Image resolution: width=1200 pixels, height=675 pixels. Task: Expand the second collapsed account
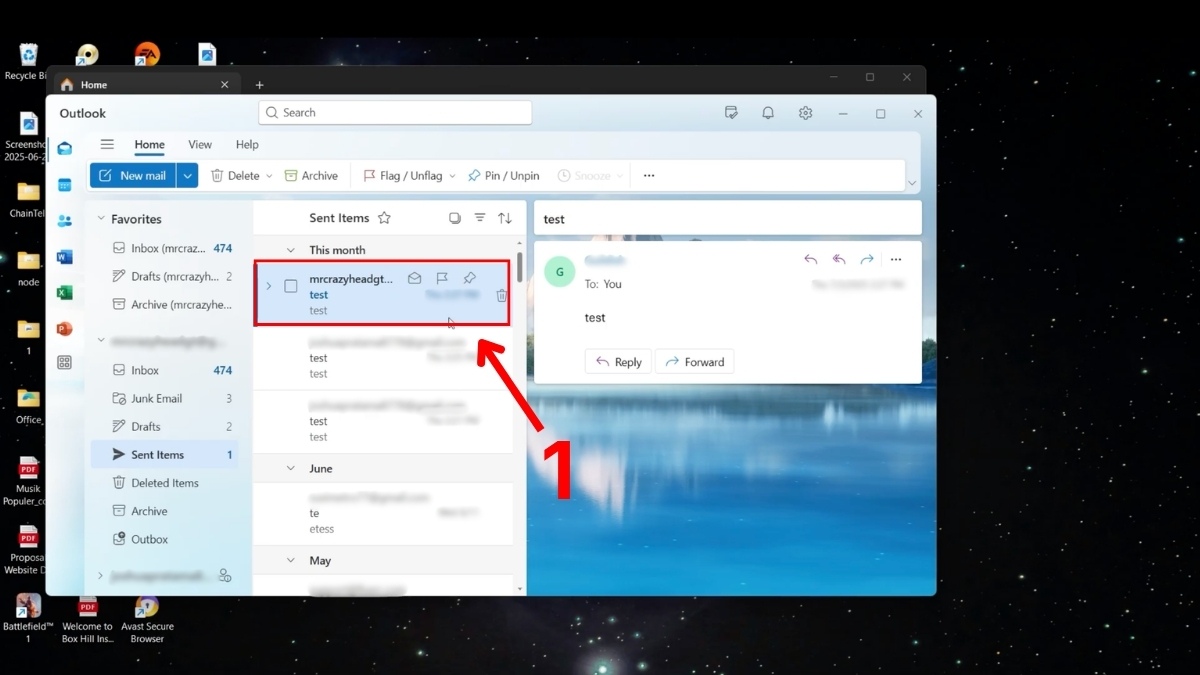[100, 576]
